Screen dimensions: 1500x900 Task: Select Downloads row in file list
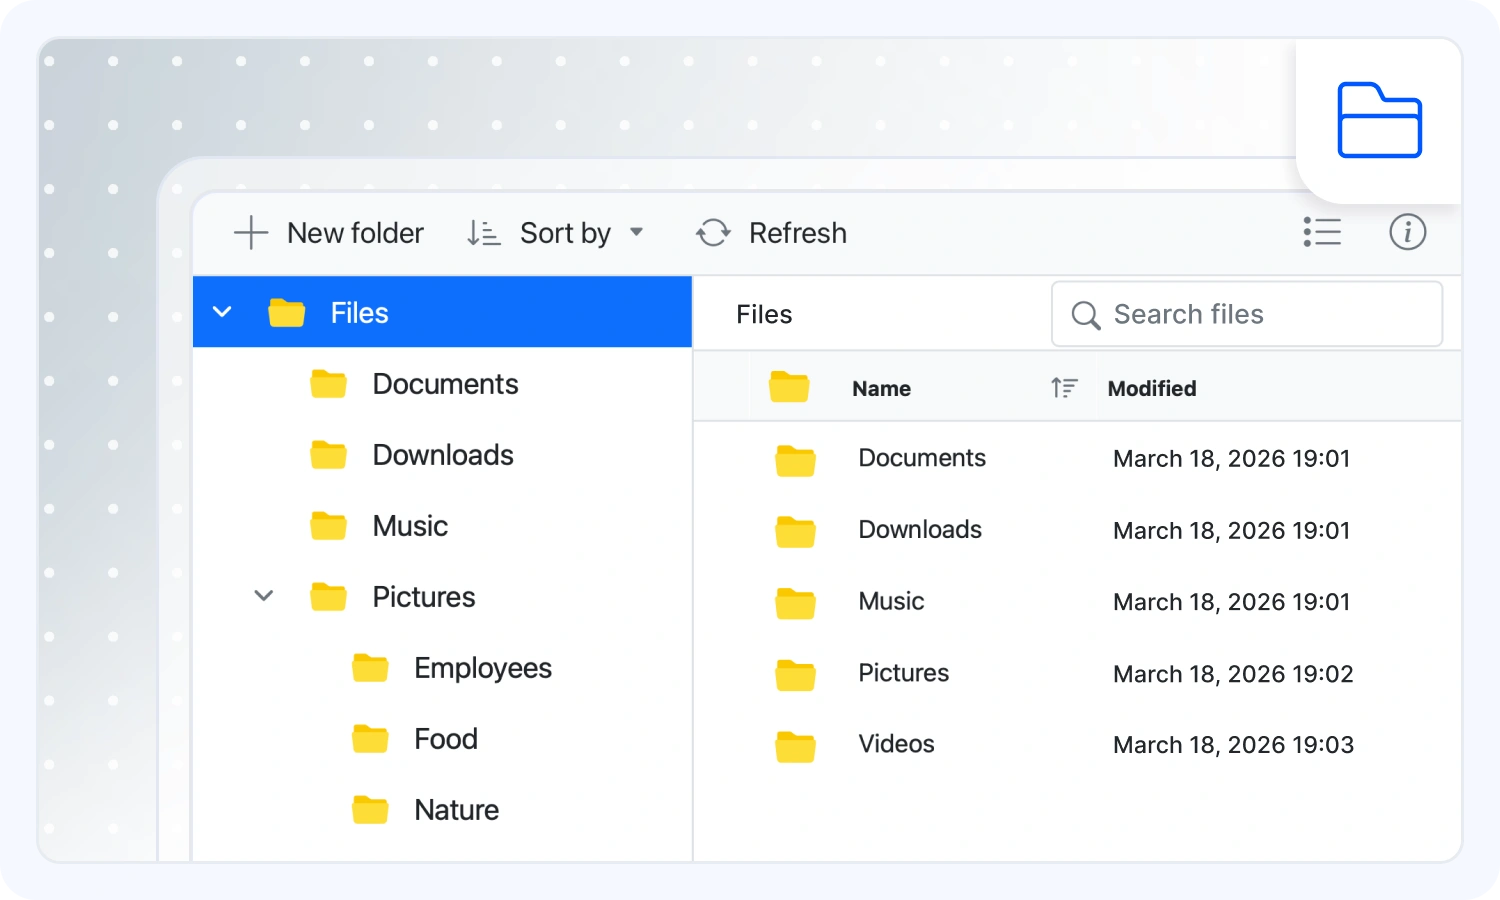pyautogui.click(x=1077, y=530)
